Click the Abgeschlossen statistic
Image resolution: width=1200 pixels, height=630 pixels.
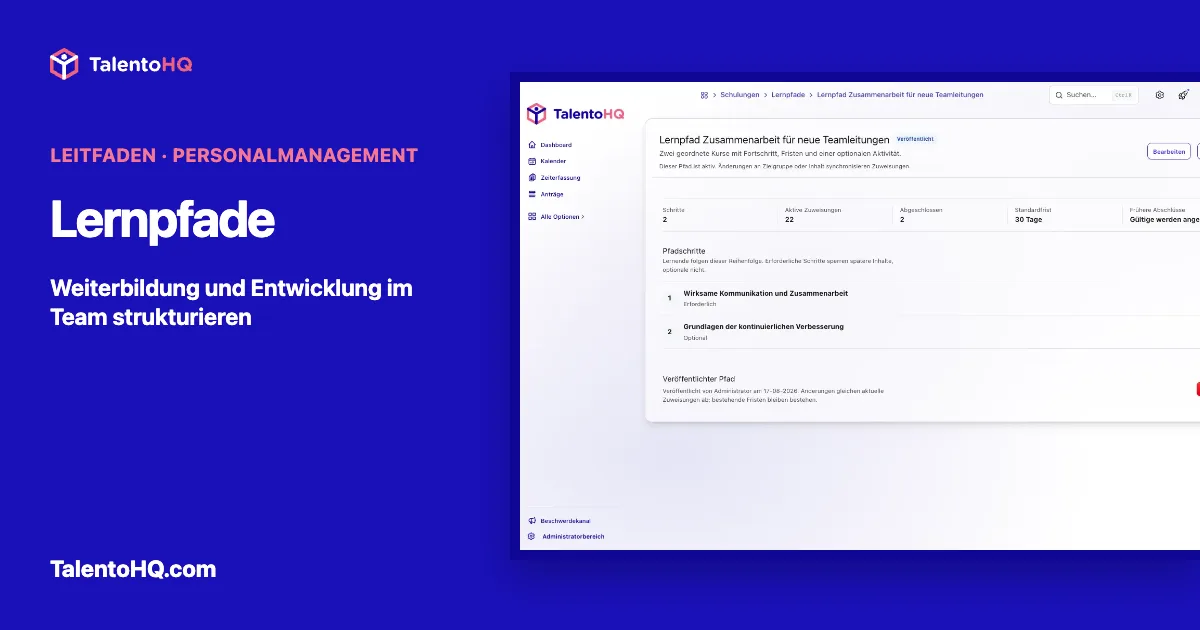click(921, 214)
